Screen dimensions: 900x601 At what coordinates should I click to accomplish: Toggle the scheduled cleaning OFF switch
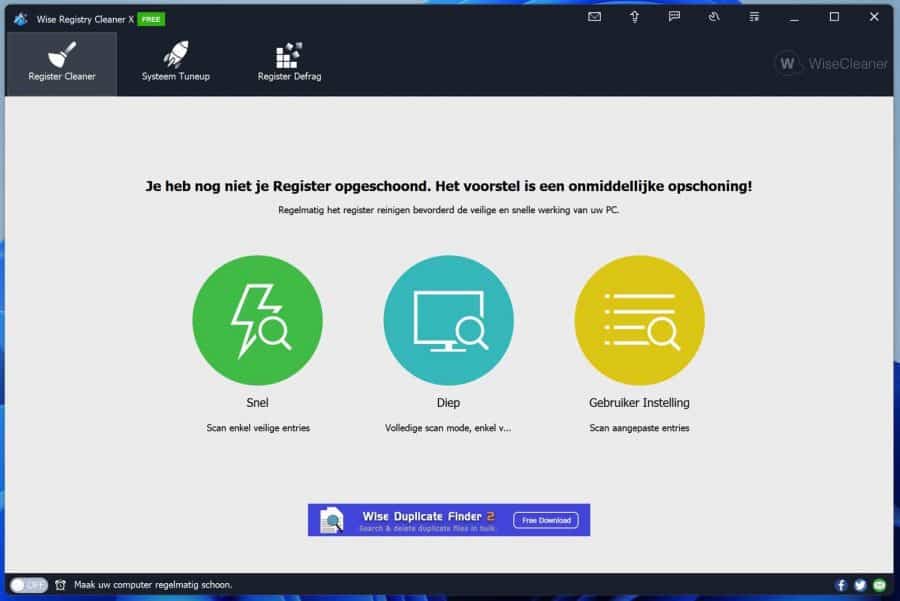point(28,585)
